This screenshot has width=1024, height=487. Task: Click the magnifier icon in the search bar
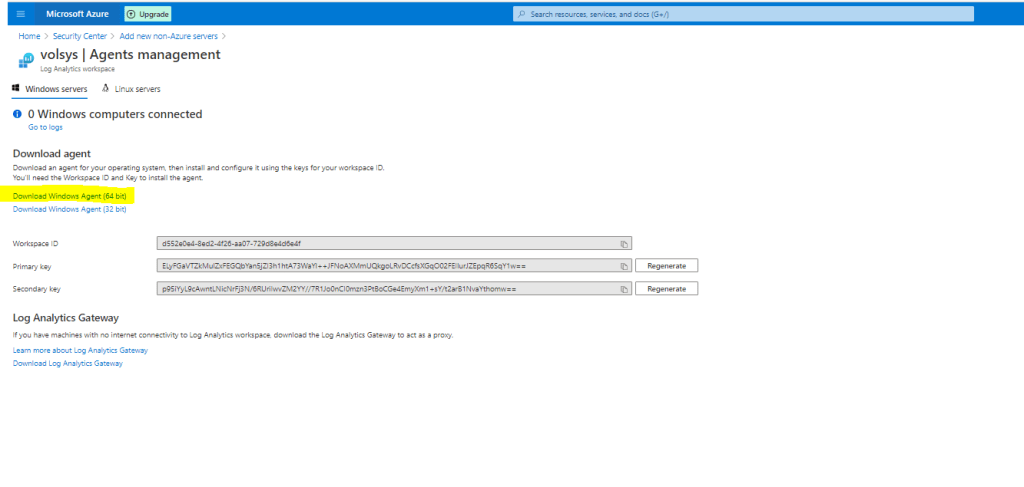pyautogui.click(x=522, y=14)
